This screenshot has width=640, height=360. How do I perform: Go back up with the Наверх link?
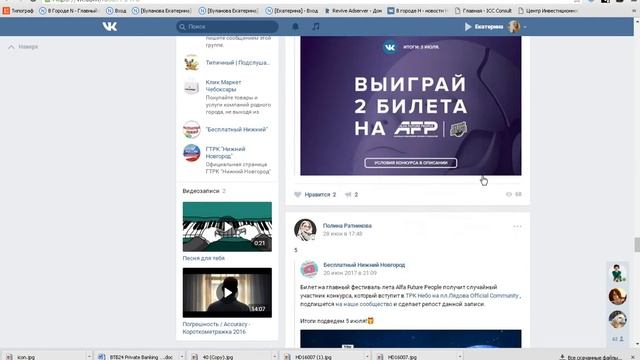[x=23, y=47]
